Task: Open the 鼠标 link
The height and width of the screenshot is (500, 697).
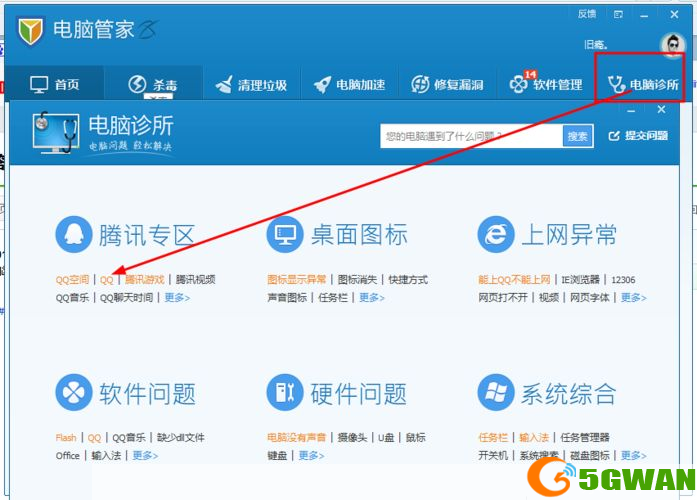Action: (x=416, y=438)
